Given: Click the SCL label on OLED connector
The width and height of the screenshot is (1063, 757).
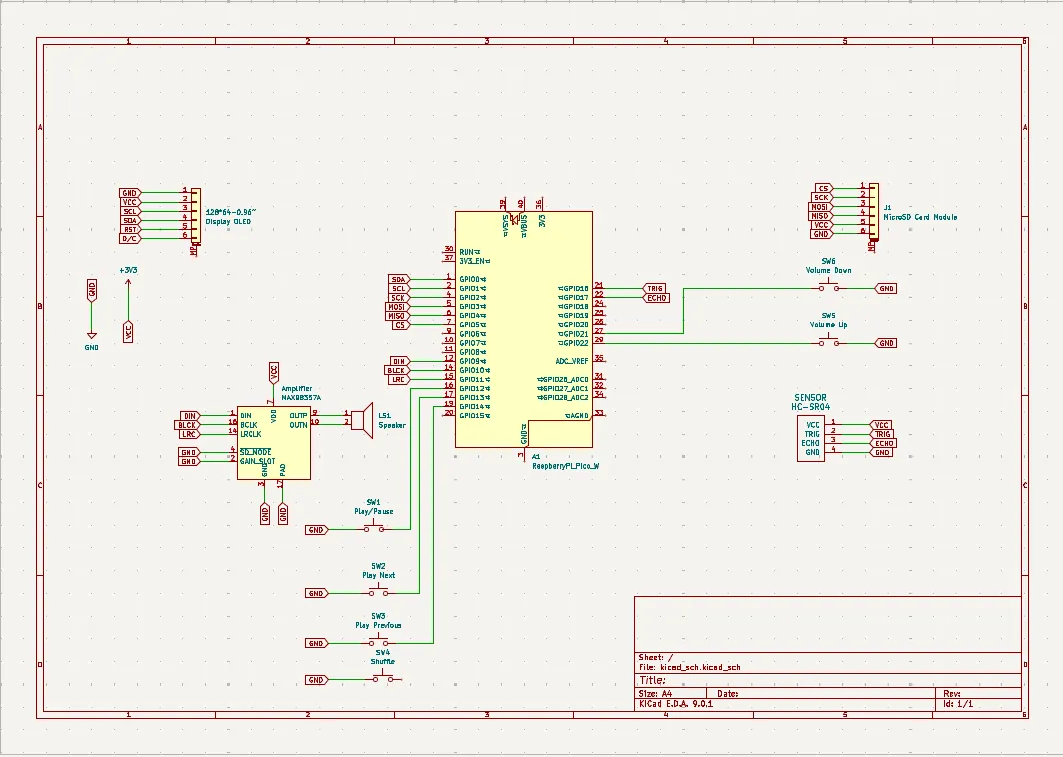Looking at the screenshot, I should [129, 211].
